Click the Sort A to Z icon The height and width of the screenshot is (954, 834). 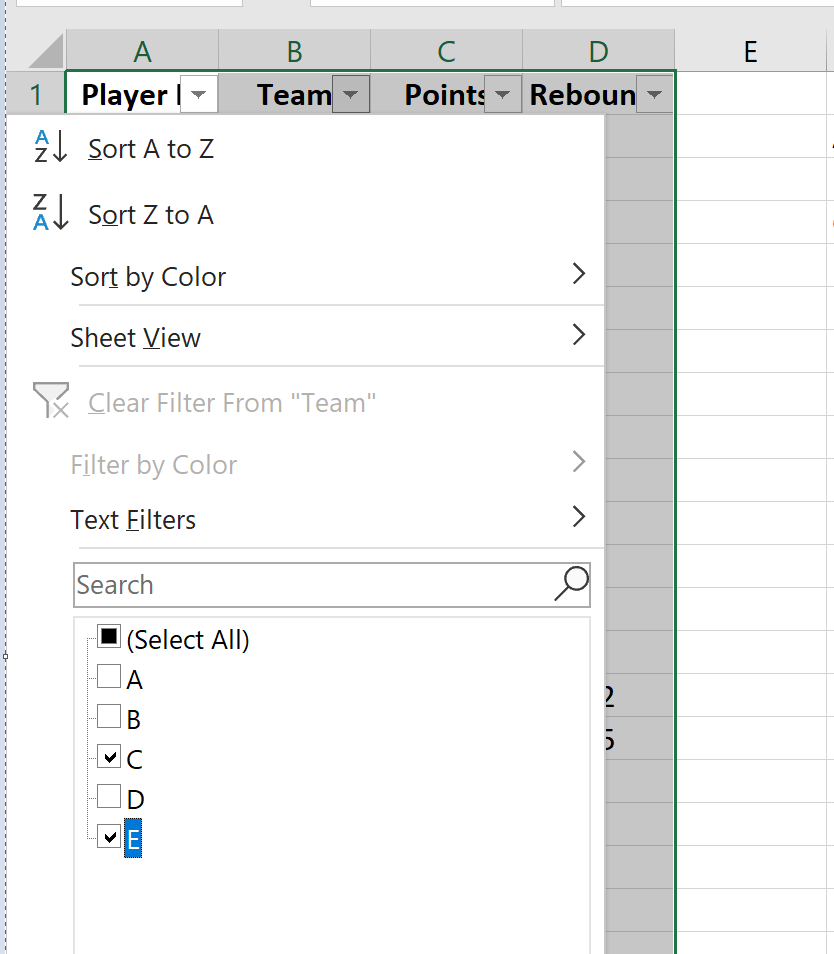[50, 148]
